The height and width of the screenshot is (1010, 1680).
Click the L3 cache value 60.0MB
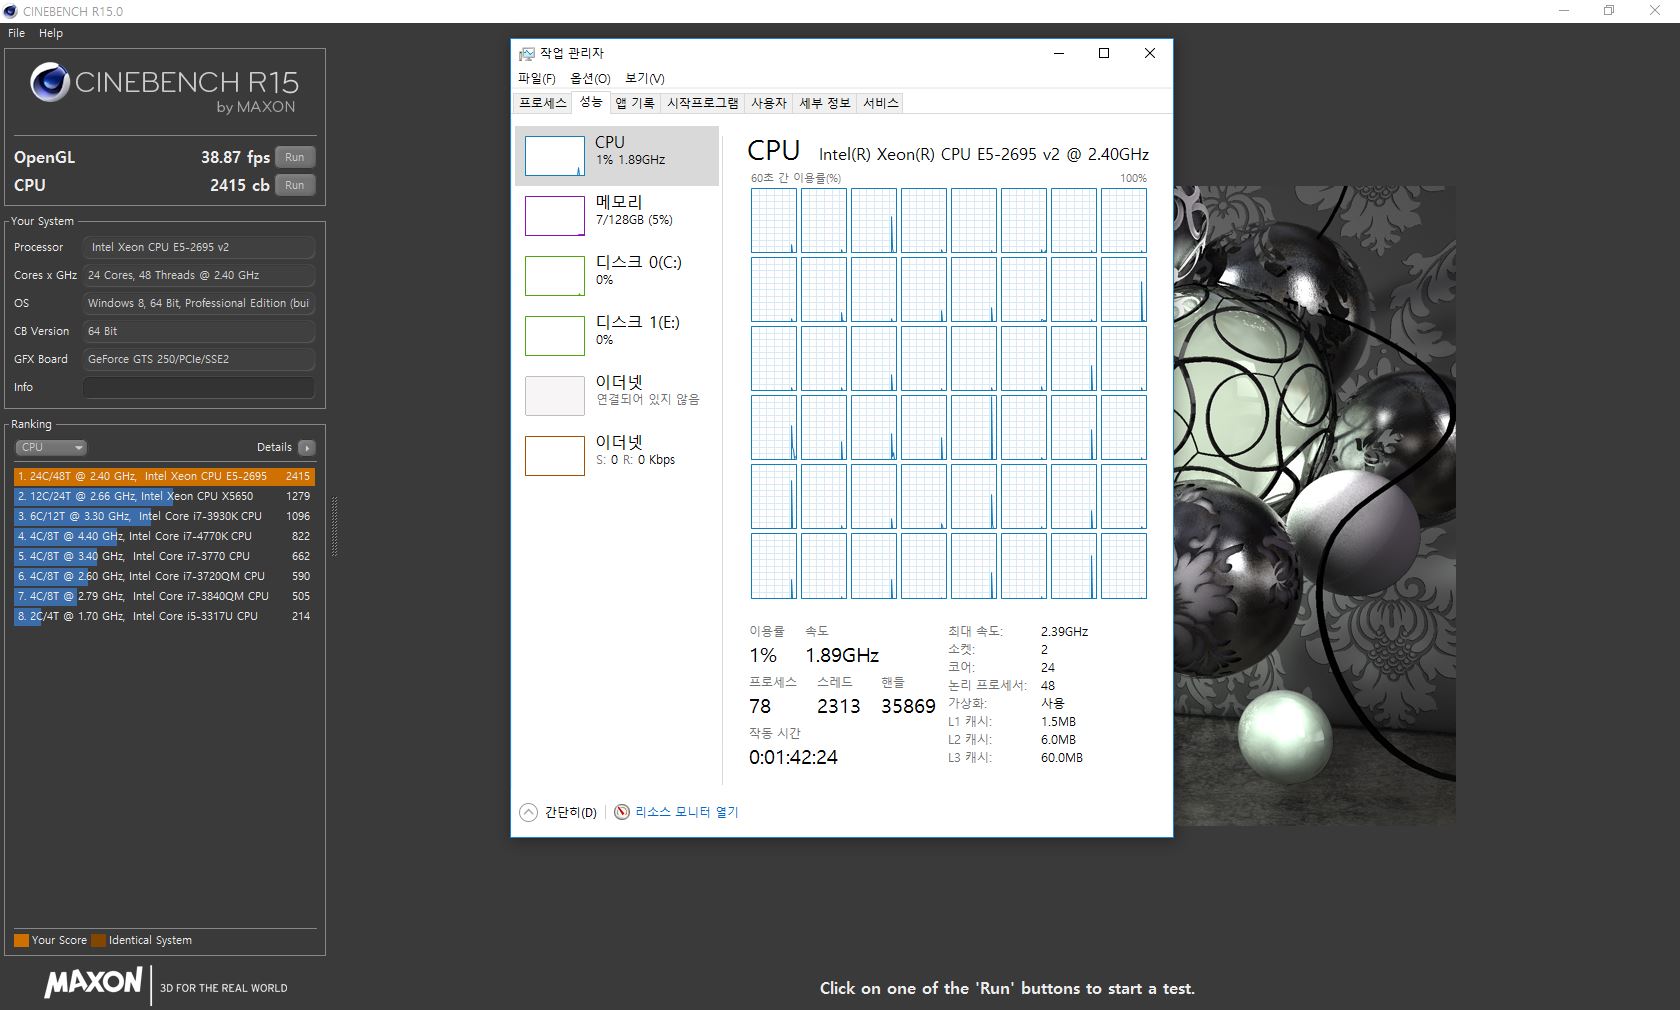pyautogui.click(x=1062, y=758)
